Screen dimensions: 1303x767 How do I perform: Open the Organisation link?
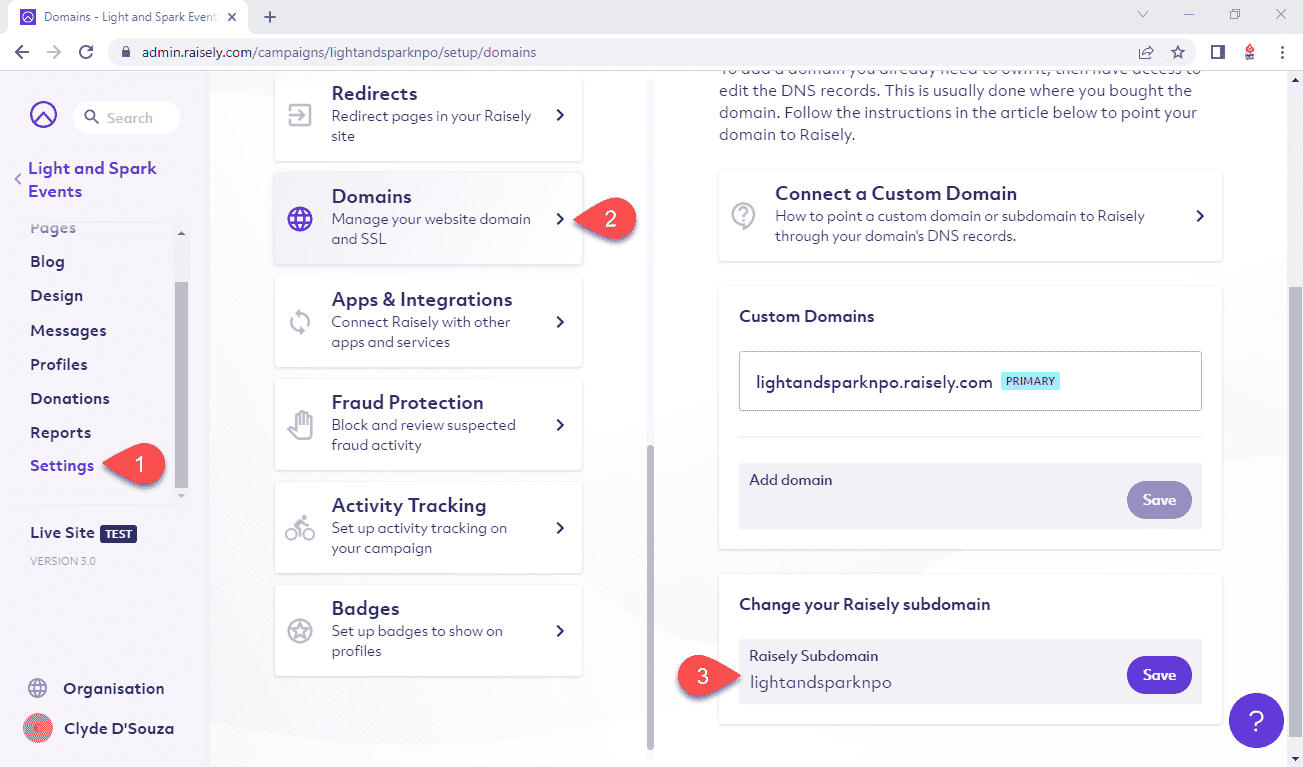point(113,688)
